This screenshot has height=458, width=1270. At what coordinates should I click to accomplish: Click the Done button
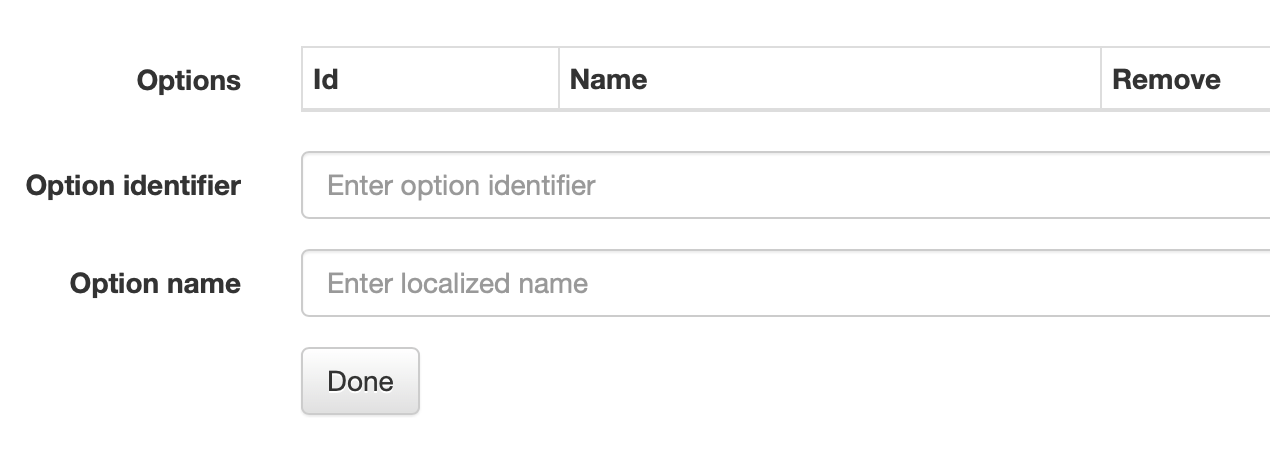point(360,381)
